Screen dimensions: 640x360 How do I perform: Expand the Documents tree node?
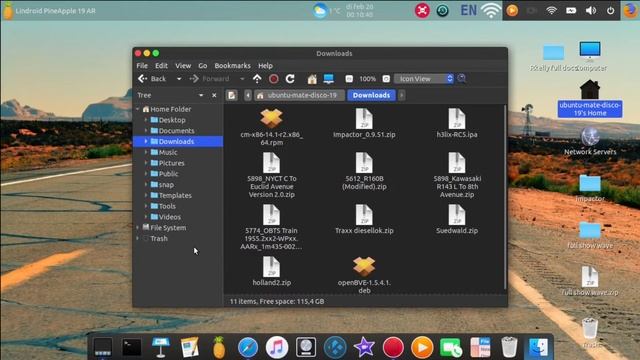146,131
